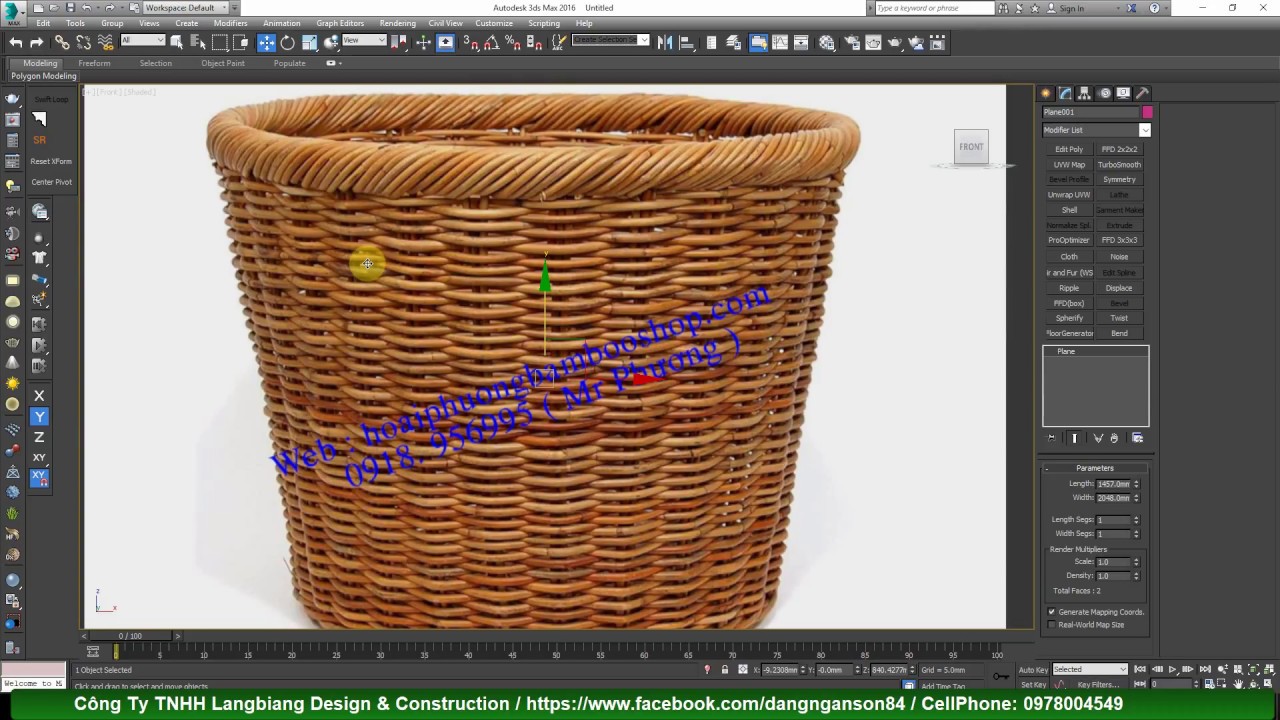Open the View reference coordinate dropdown
Image resolution: width=1280 pixels, height=720 pixels.
click(364, 40)
